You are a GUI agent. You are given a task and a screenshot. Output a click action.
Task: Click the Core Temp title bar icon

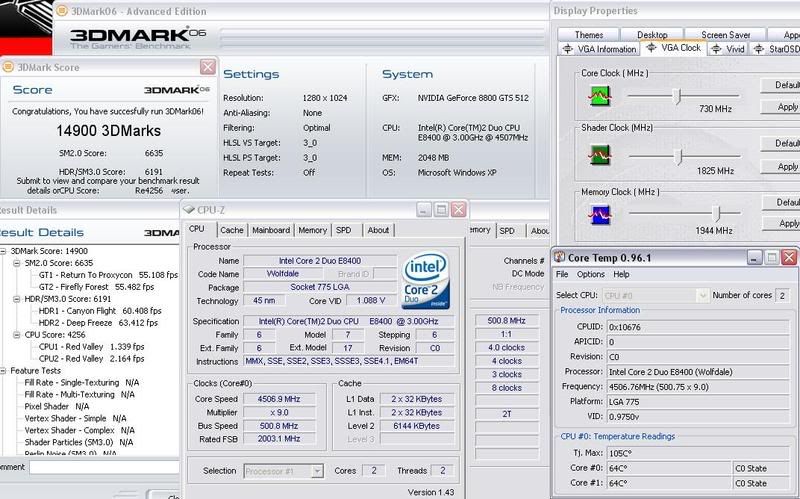(561, 257)
